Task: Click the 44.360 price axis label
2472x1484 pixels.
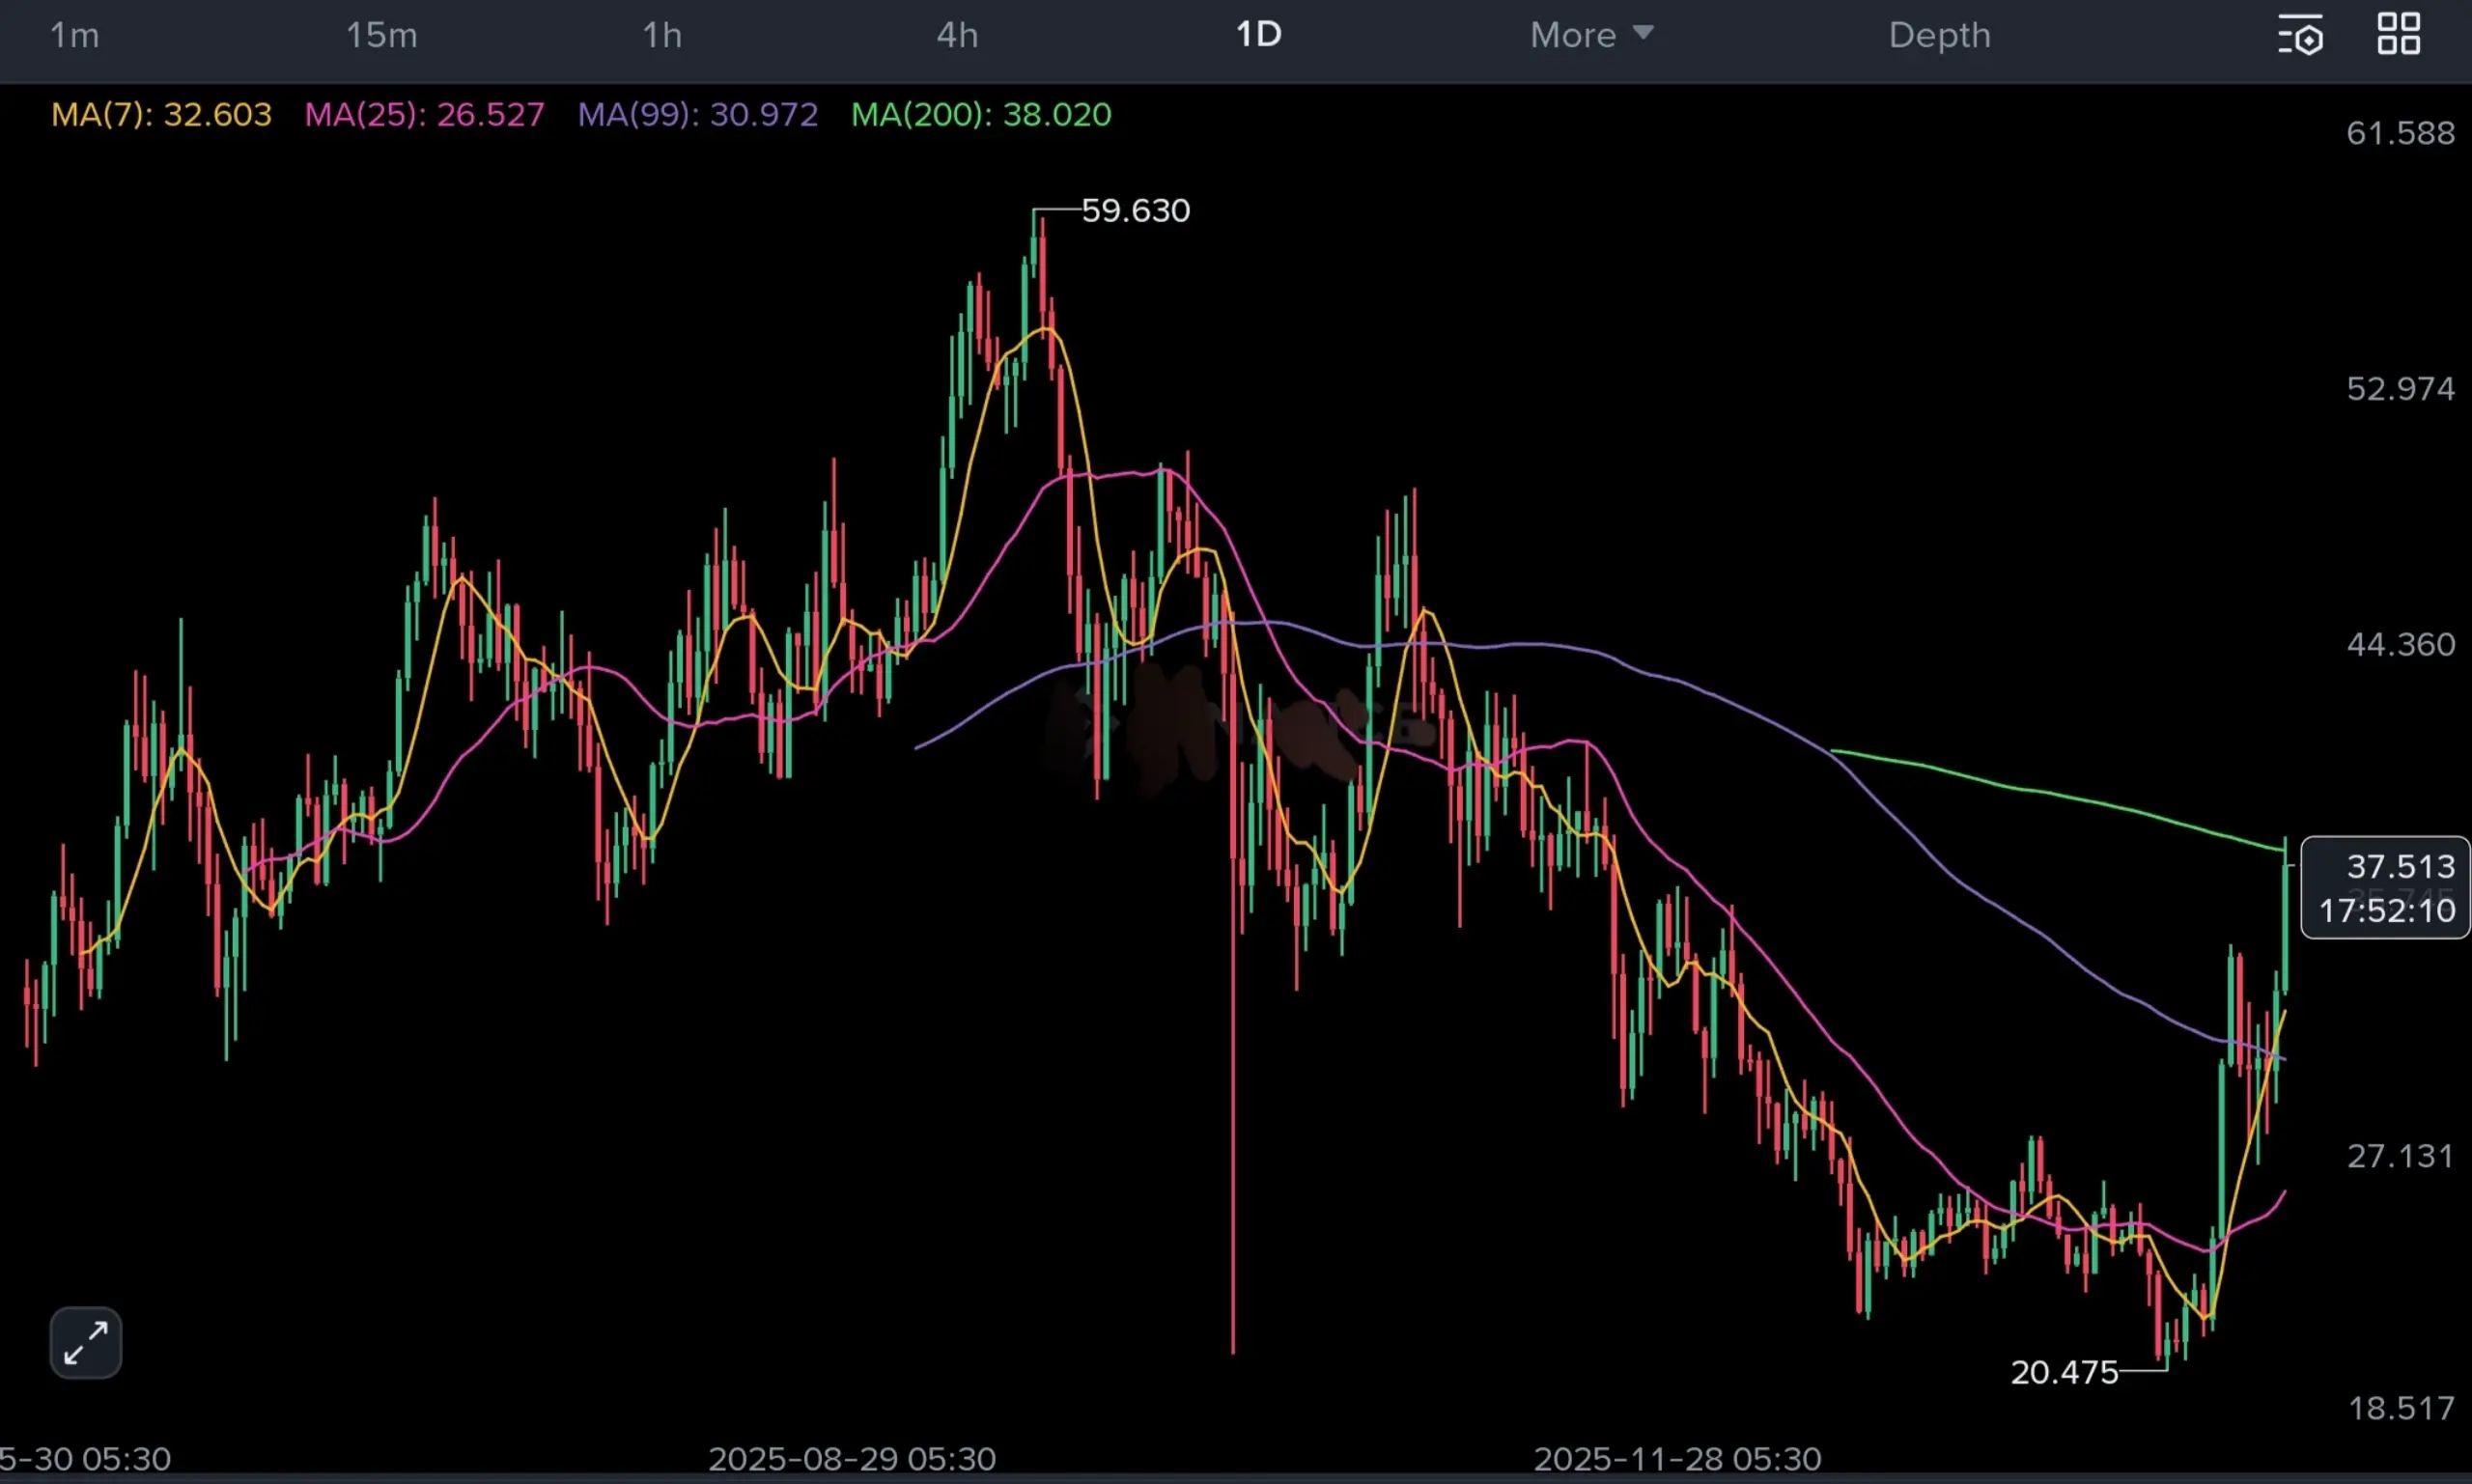Action: tap(2400, 645)
